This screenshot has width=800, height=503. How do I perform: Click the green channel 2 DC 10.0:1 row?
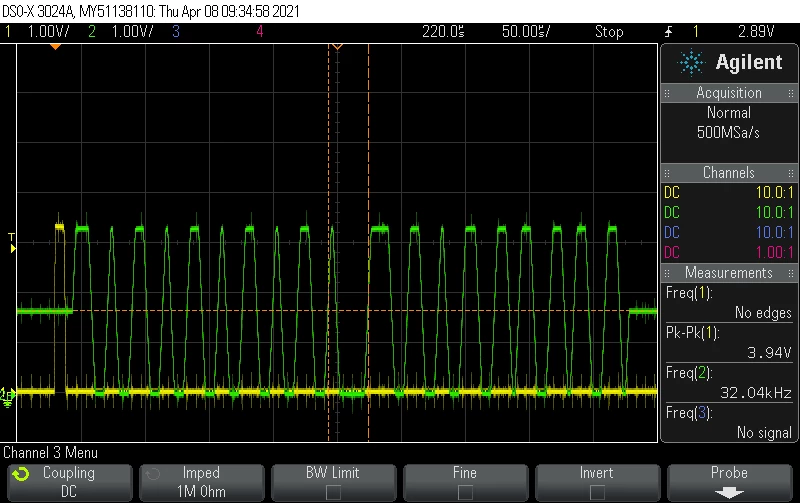[x=729, y=212]
